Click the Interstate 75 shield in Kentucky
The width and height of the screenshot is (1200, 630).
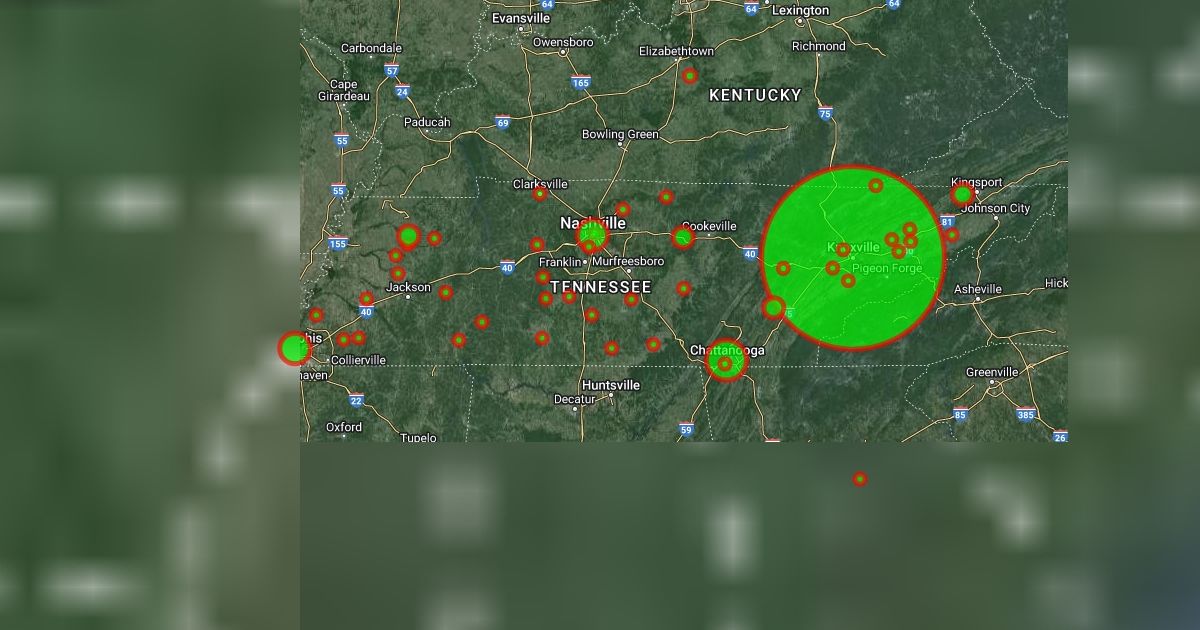click(x=824, y=114)
